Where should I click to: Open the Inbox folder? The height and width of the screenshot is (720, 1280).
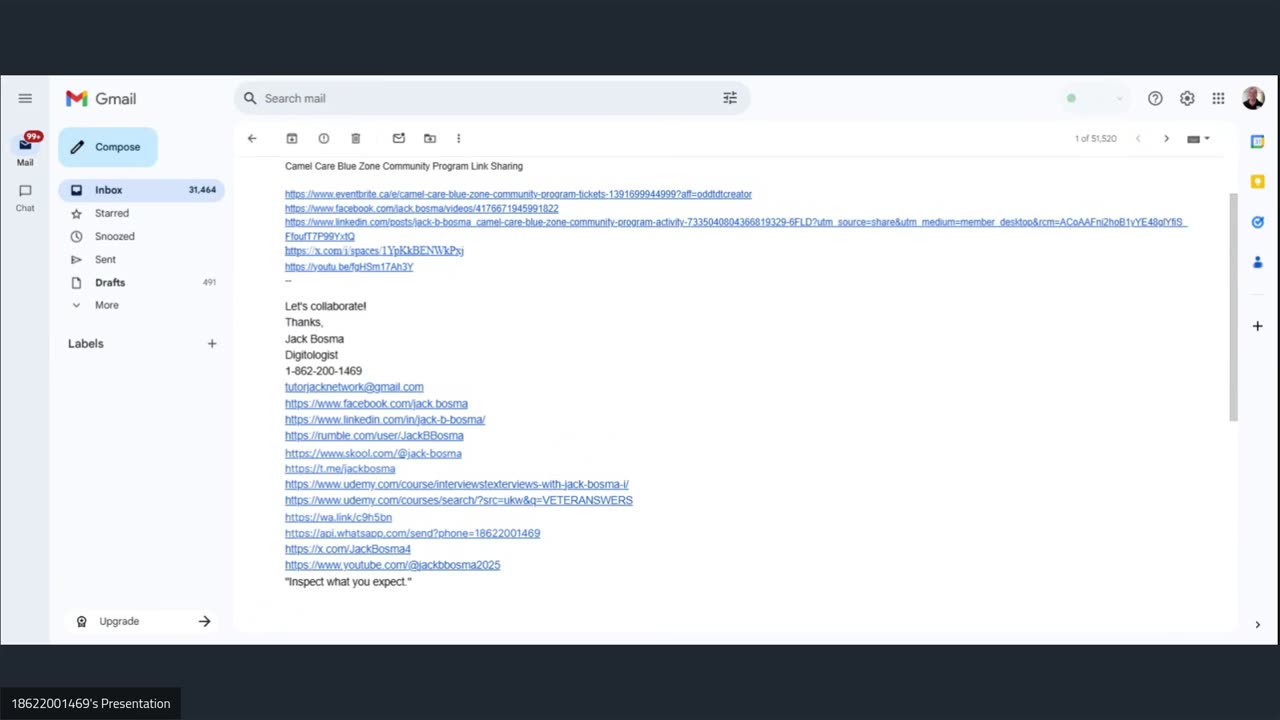141,190
